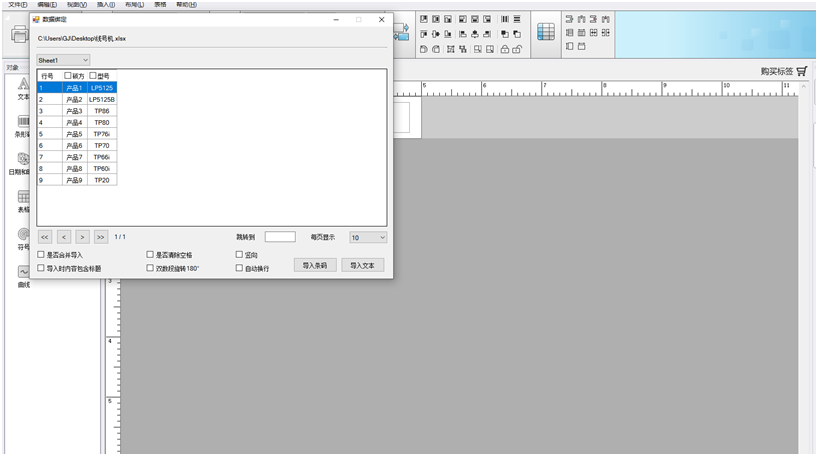Tick the 型号 column header checkbox
This screenshot has width=818, height=456.
tap(93, 76)
